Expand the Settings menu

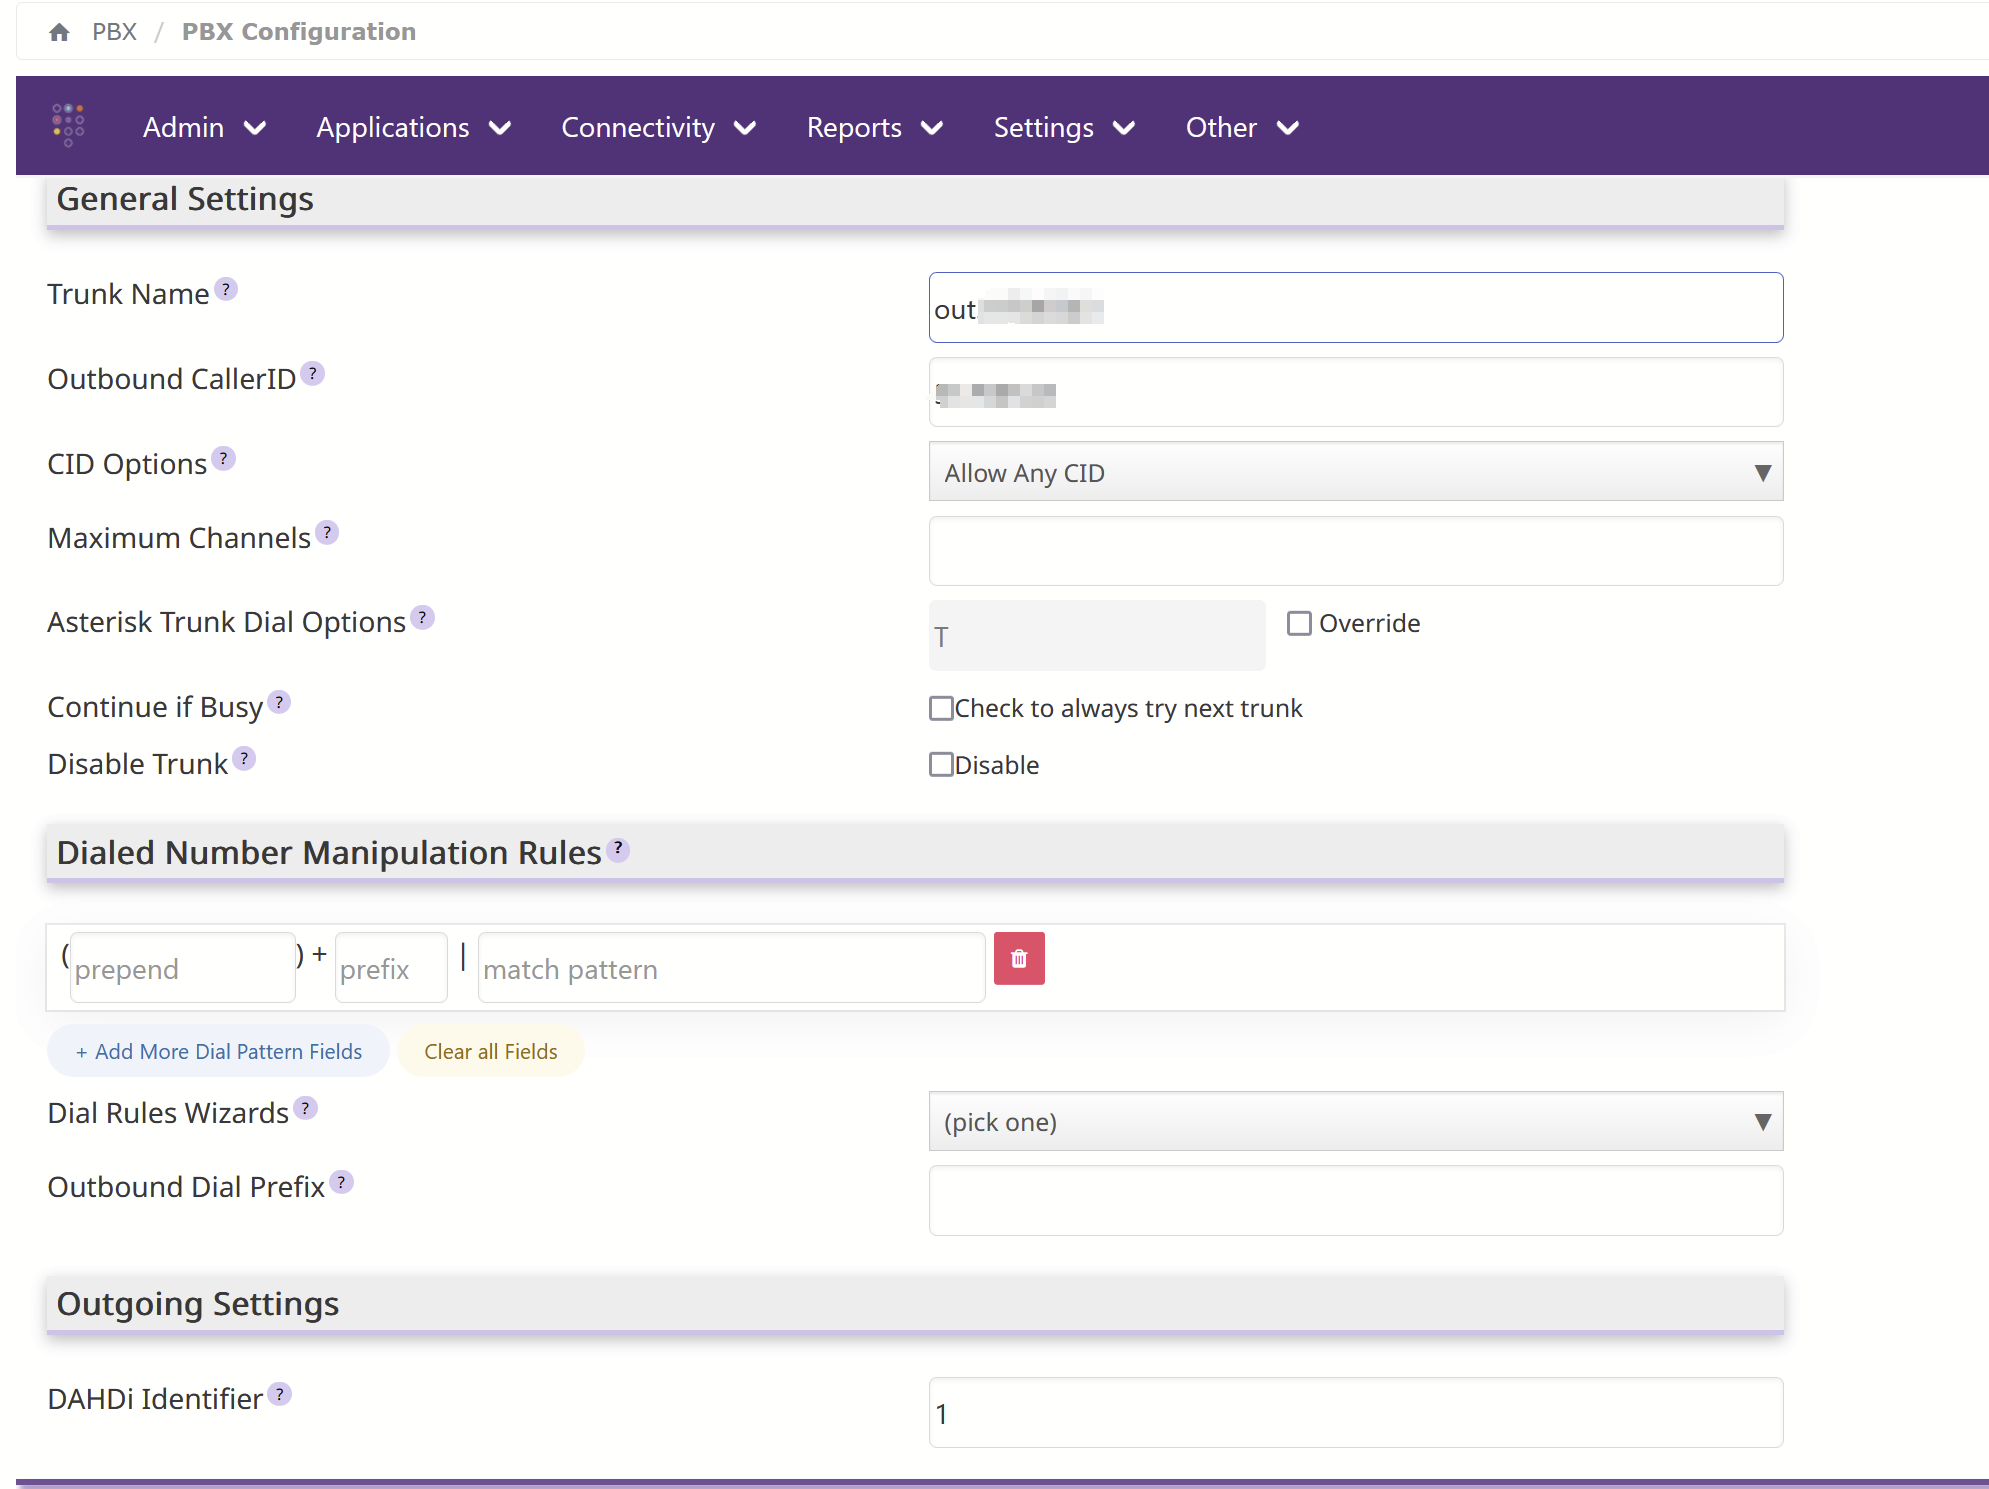click(x=1064, y=127)
